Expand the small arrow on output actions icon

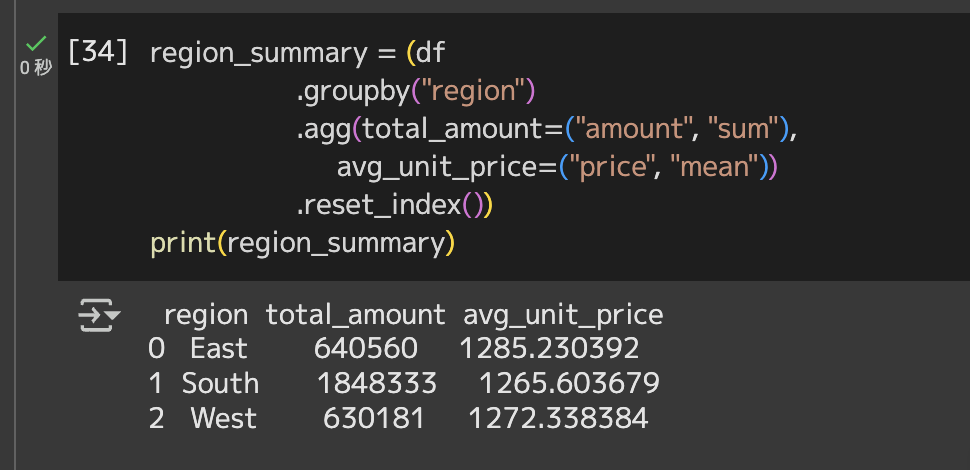pyautogui.click(x=113, y=316)
